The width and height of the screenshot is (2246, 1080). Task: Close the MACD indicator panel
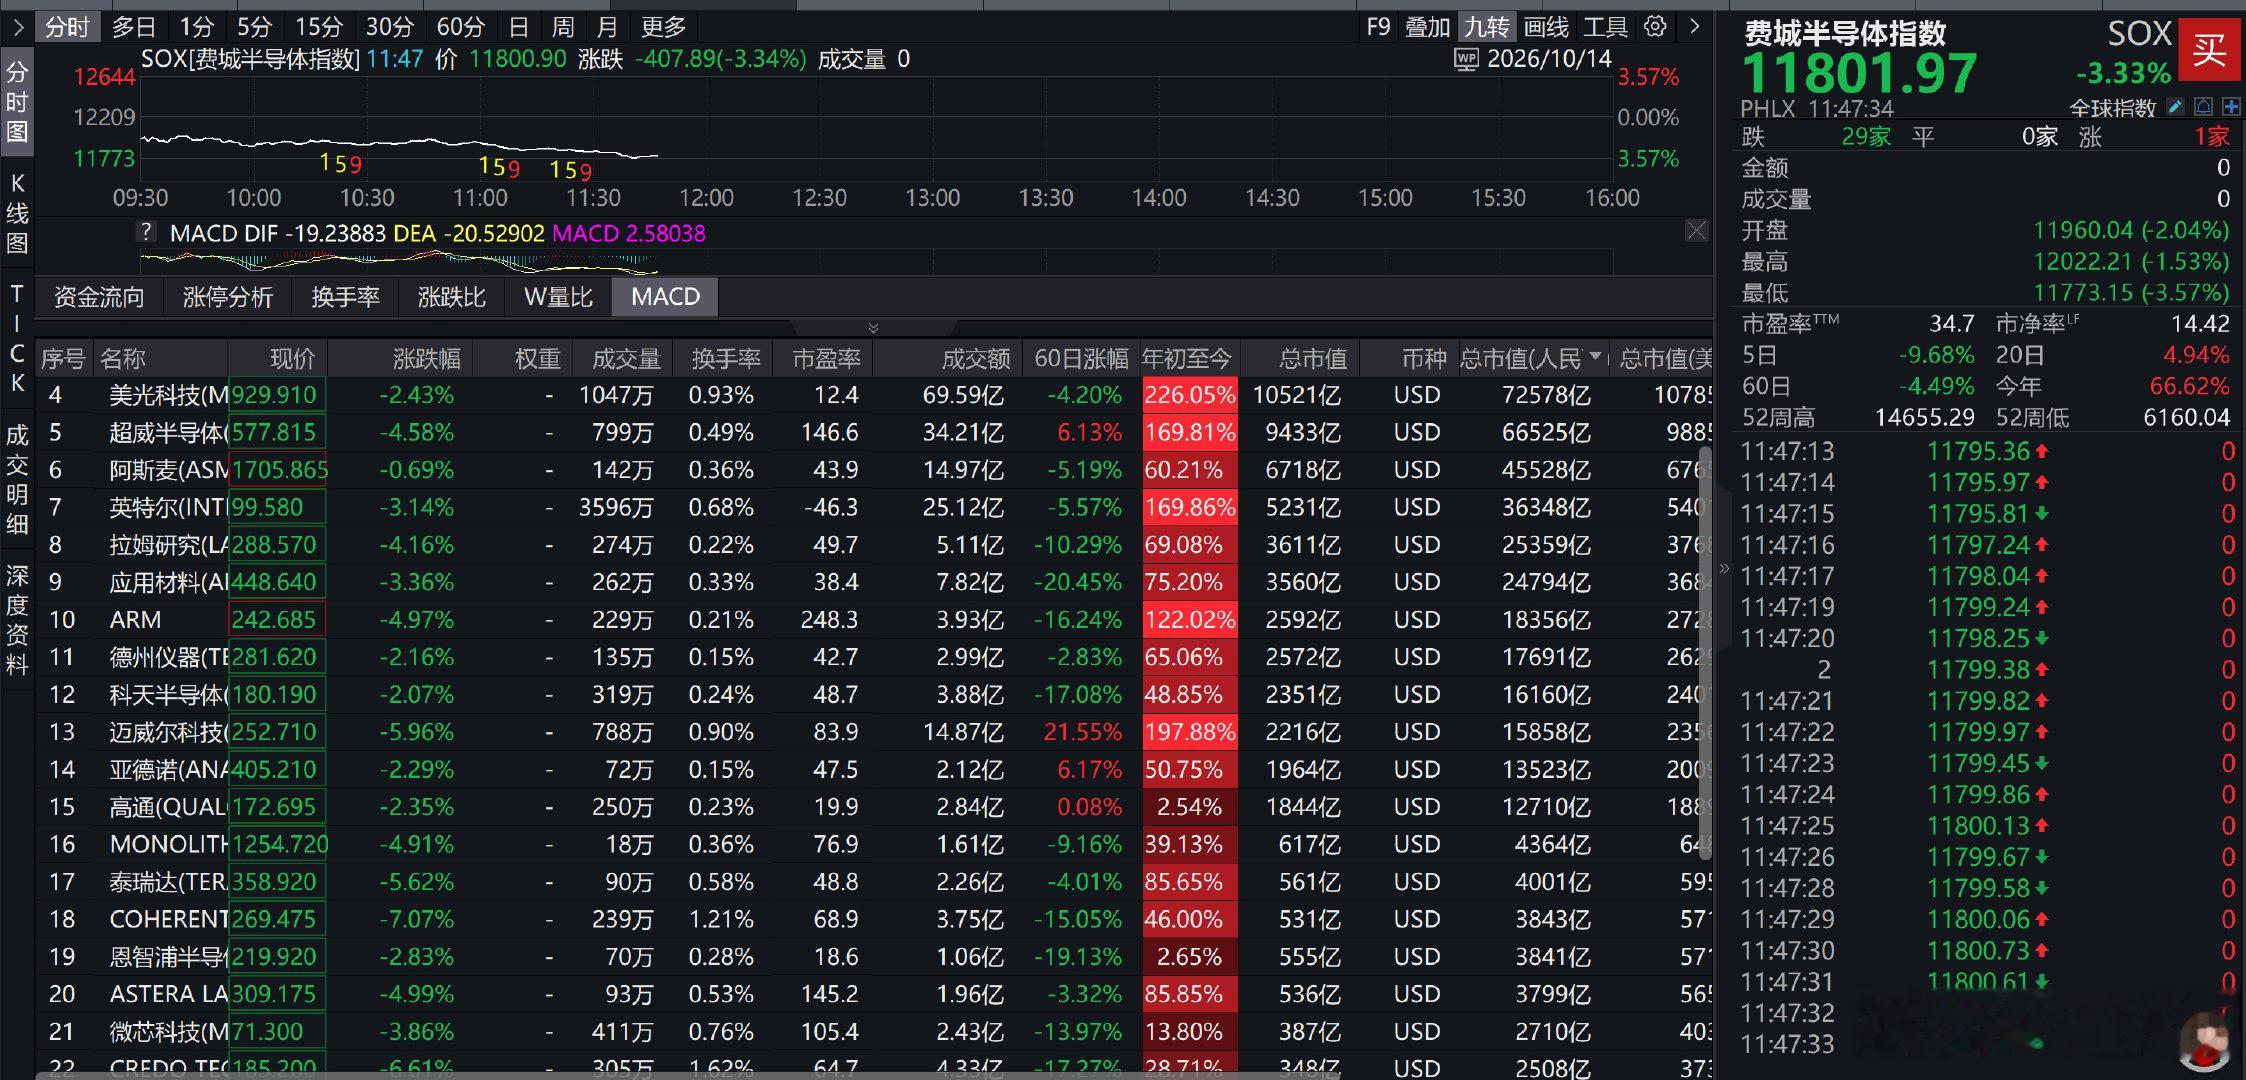1697,231
